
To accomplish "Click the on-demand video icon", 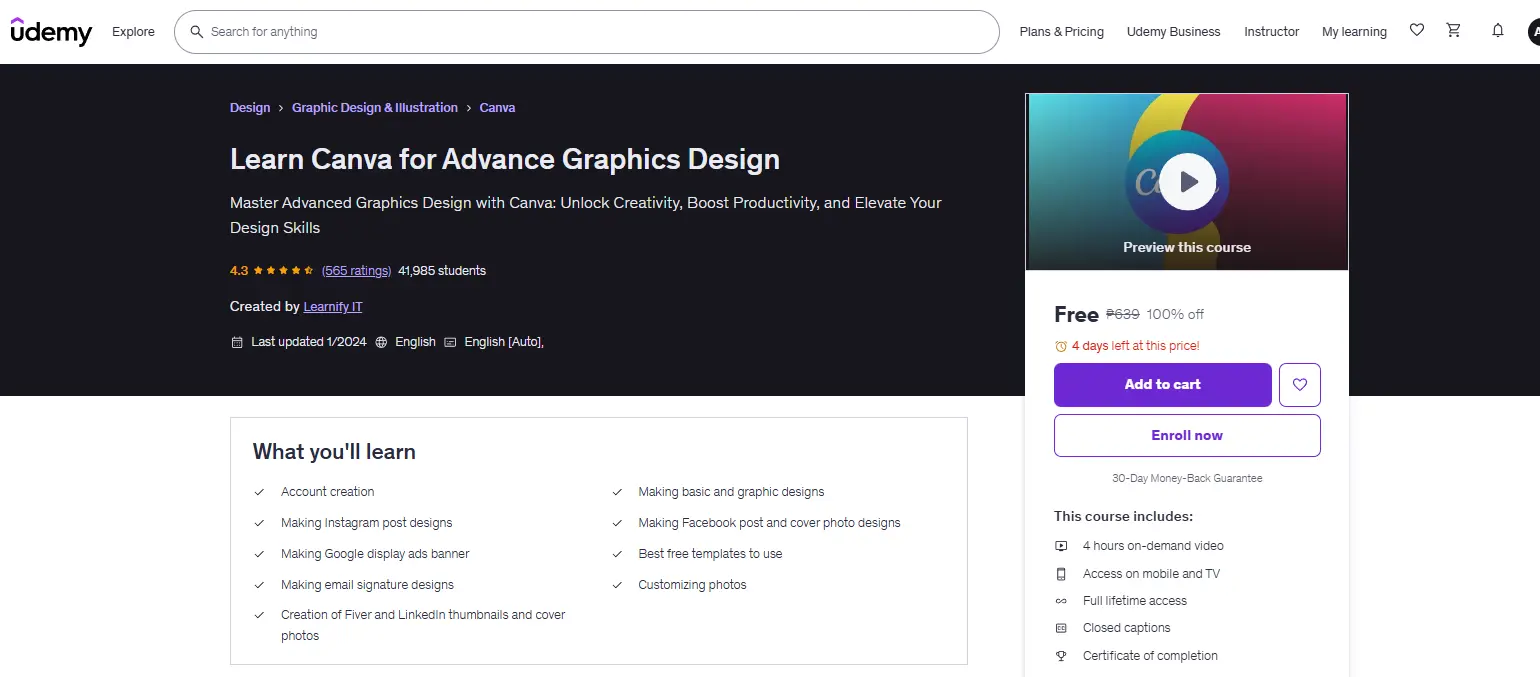I will click(1061, 546).
